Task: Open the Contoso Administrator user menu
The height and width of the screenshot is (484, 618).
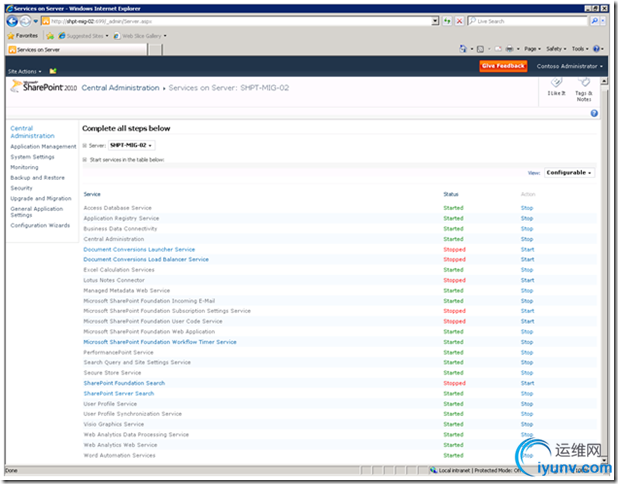Action: pos(570,66)
